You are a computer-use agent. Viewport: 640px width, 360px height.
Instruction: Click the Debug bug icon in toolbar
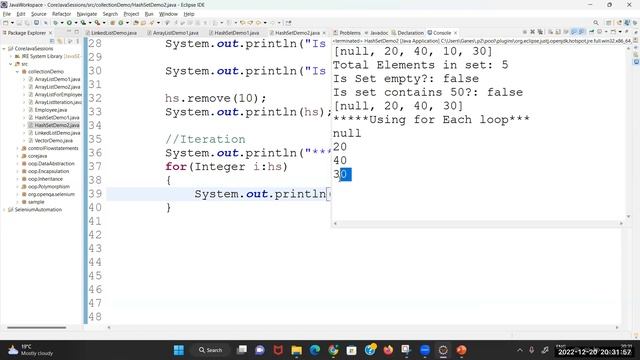click(55, 23)
